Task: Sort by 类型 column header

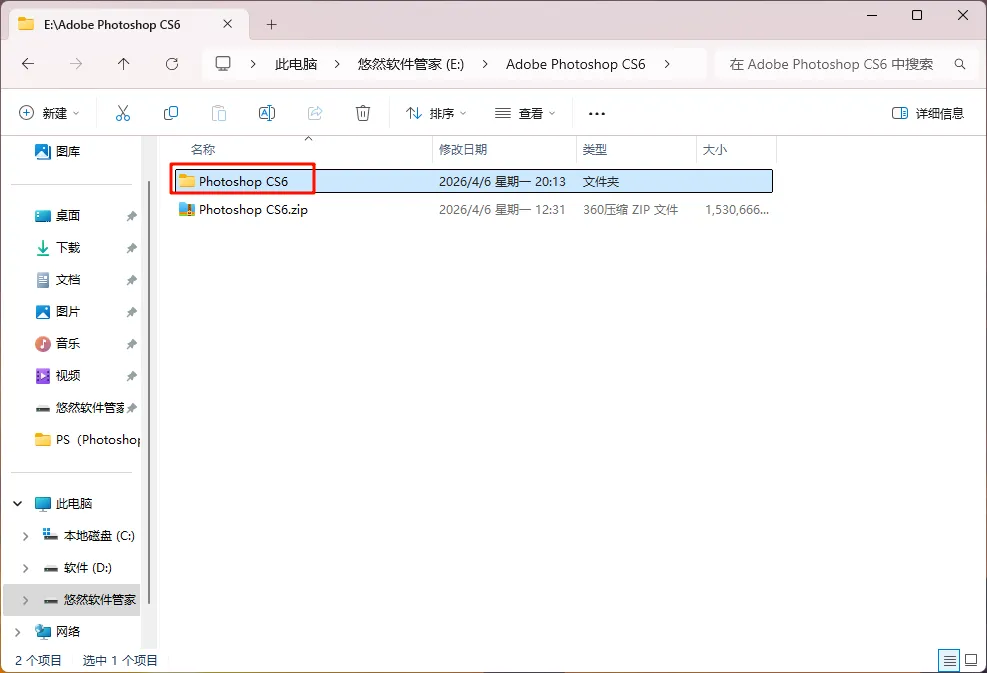Action: click(x=594, y=150)
